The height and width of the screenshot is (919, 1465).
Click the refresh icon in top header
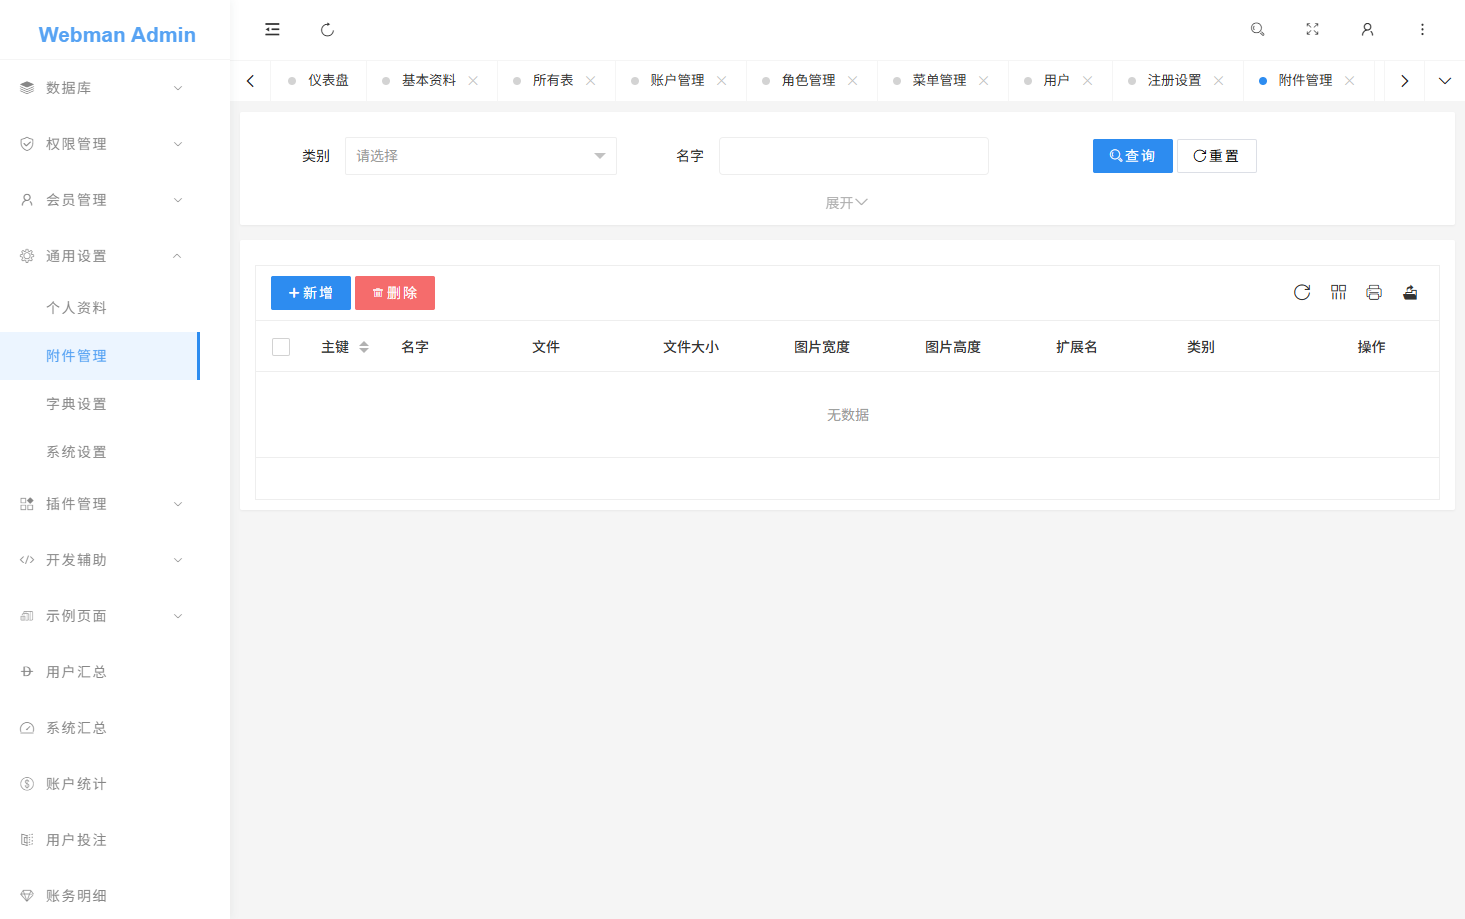(327, 30)
